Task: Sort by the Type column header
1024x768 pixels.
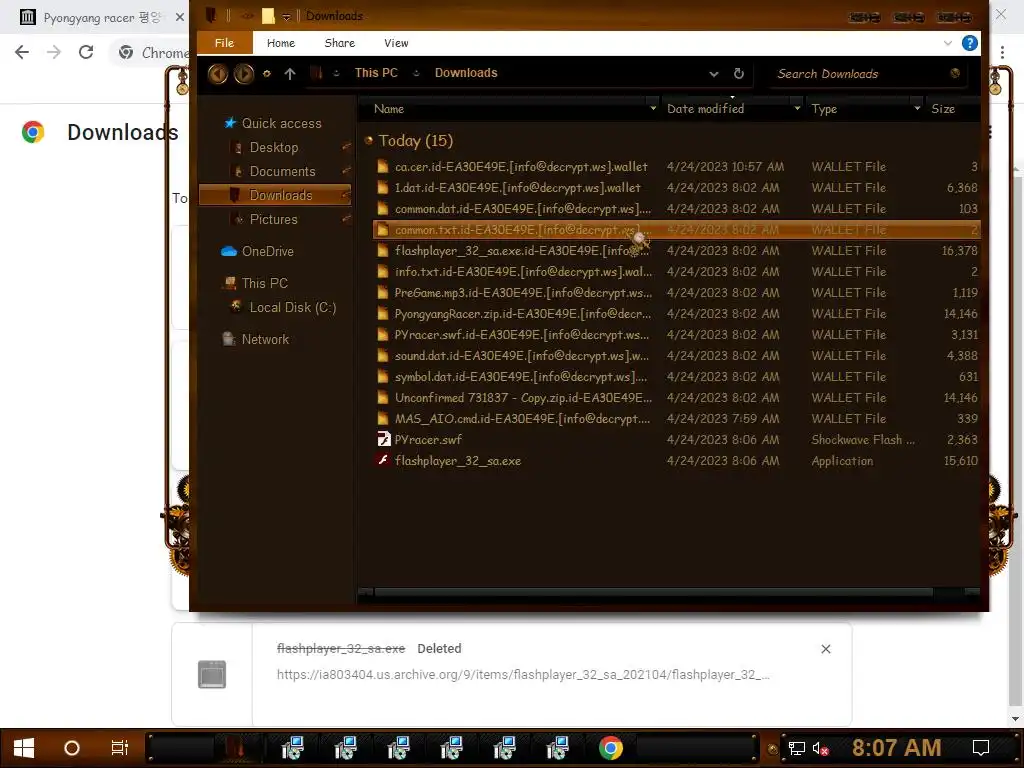Action: coord(824,109)
